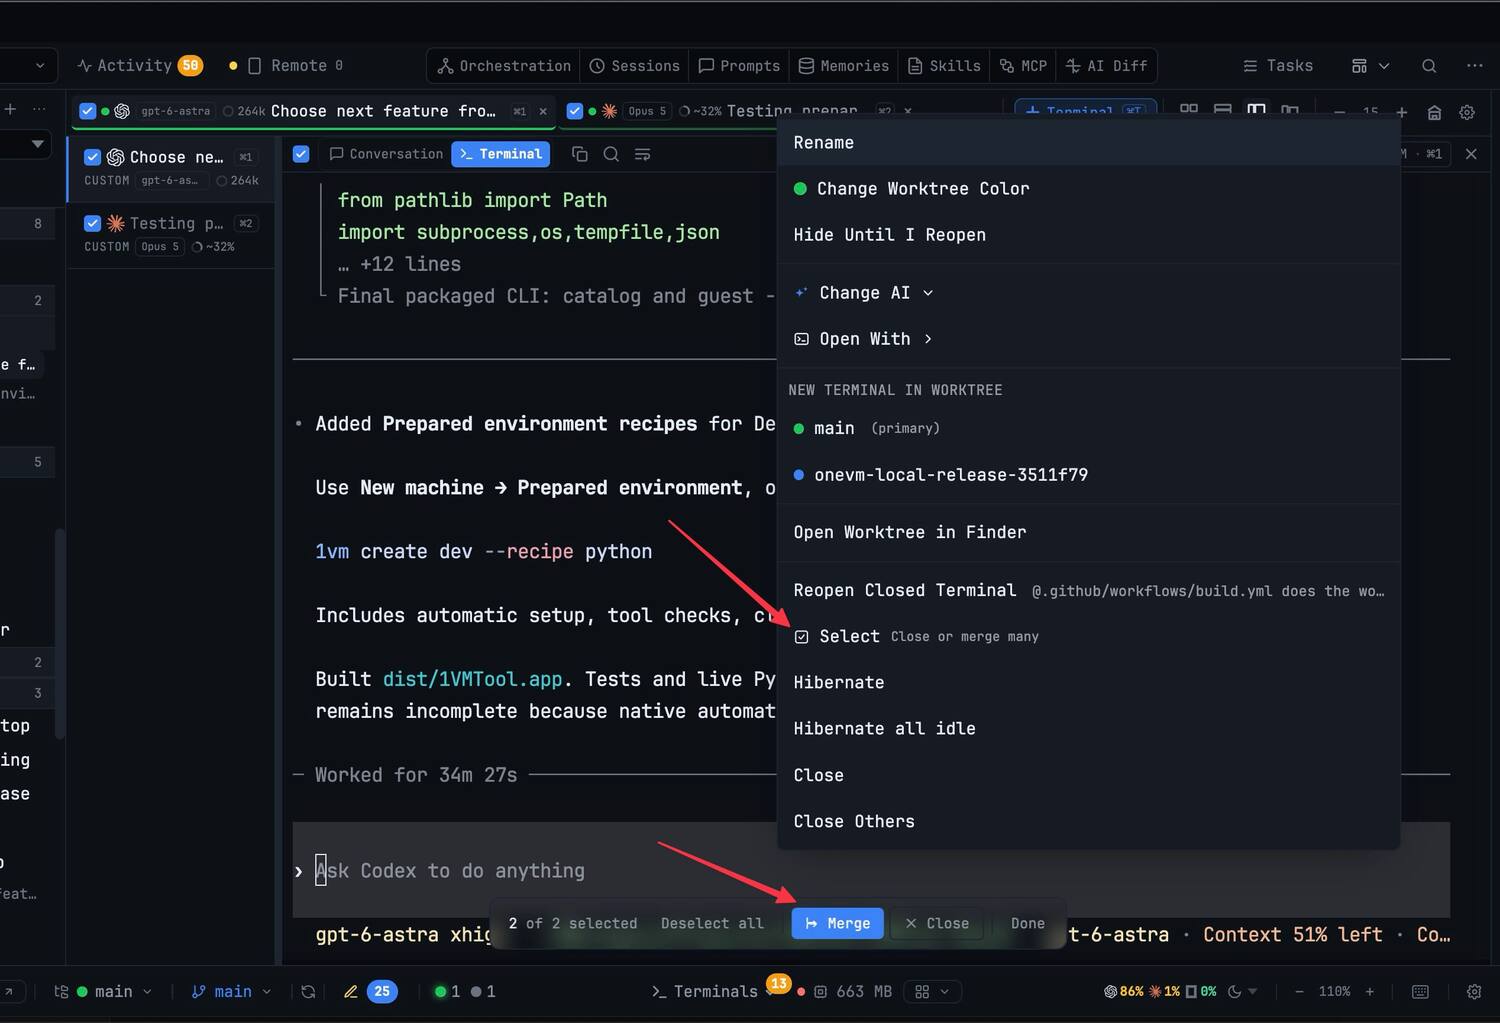Expand the Open With submenu

(1088, 338)
